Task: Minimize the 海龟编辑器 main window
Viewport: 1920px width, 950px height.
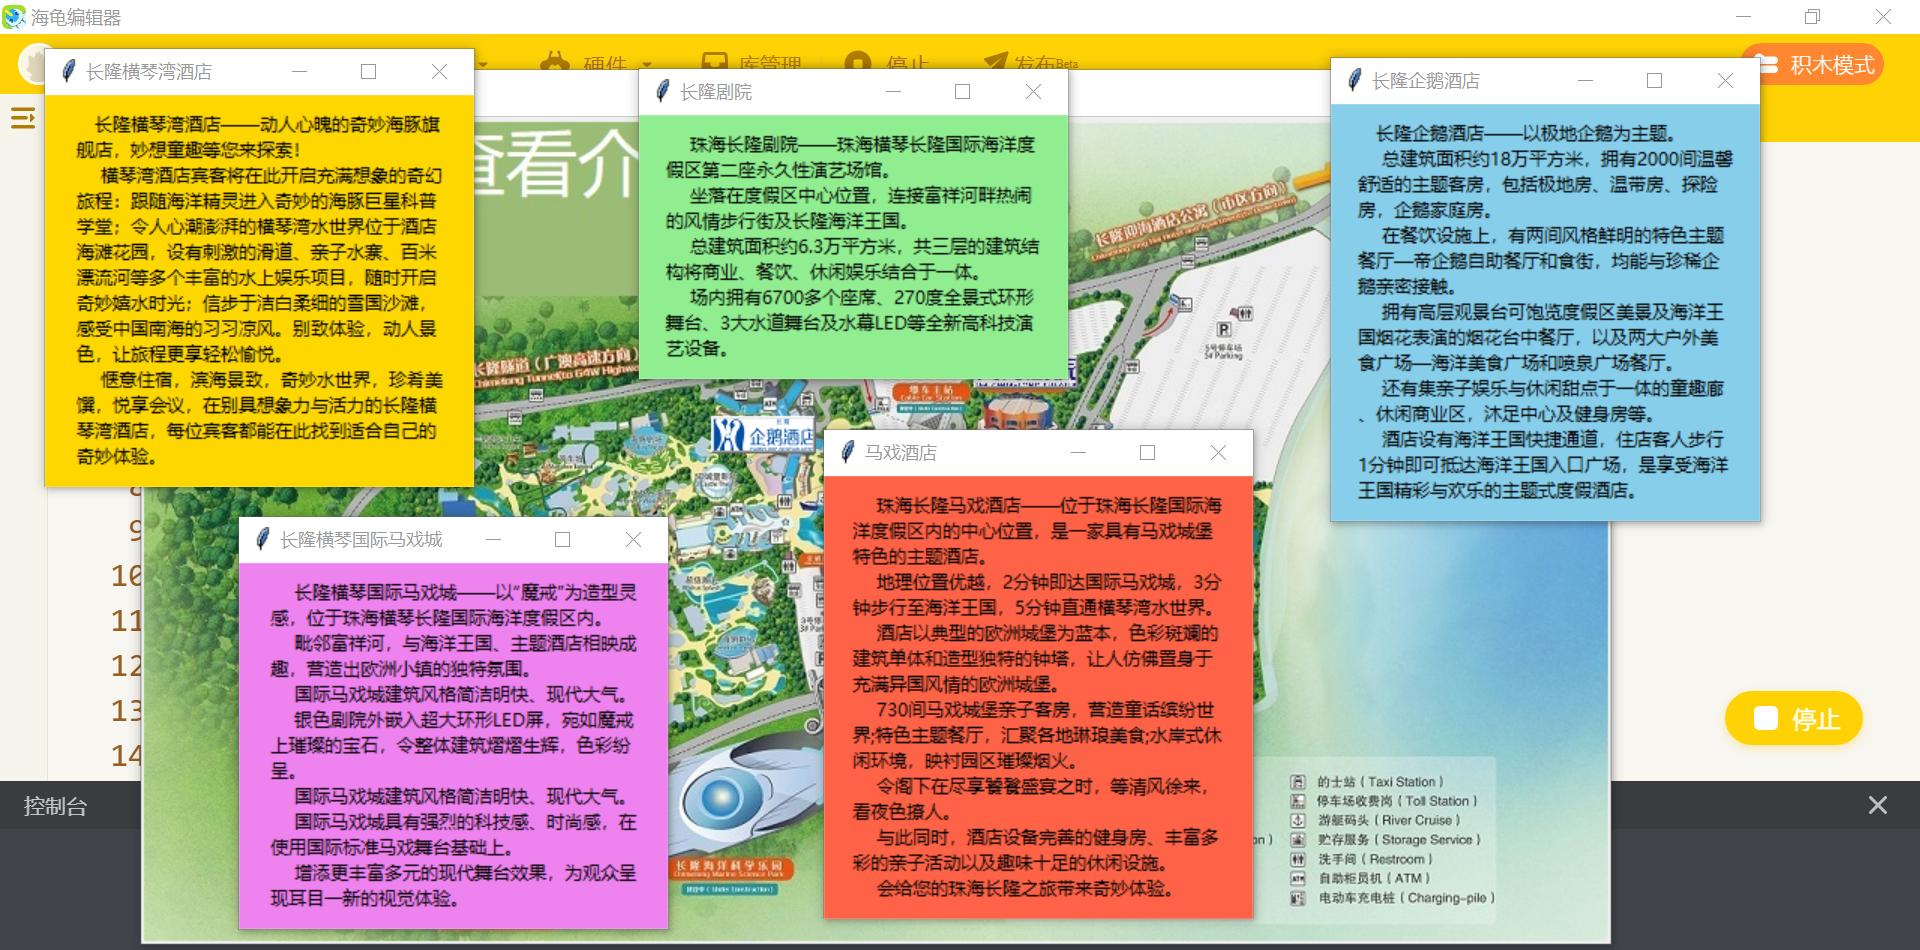Action: [1743, 17]
